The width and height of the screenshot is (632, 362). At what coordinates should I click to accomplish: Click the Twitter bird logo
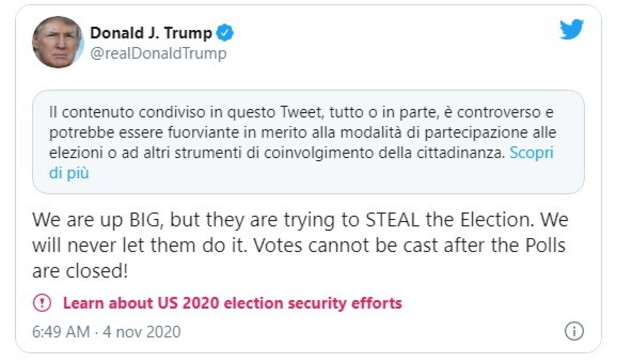[572, 29]
